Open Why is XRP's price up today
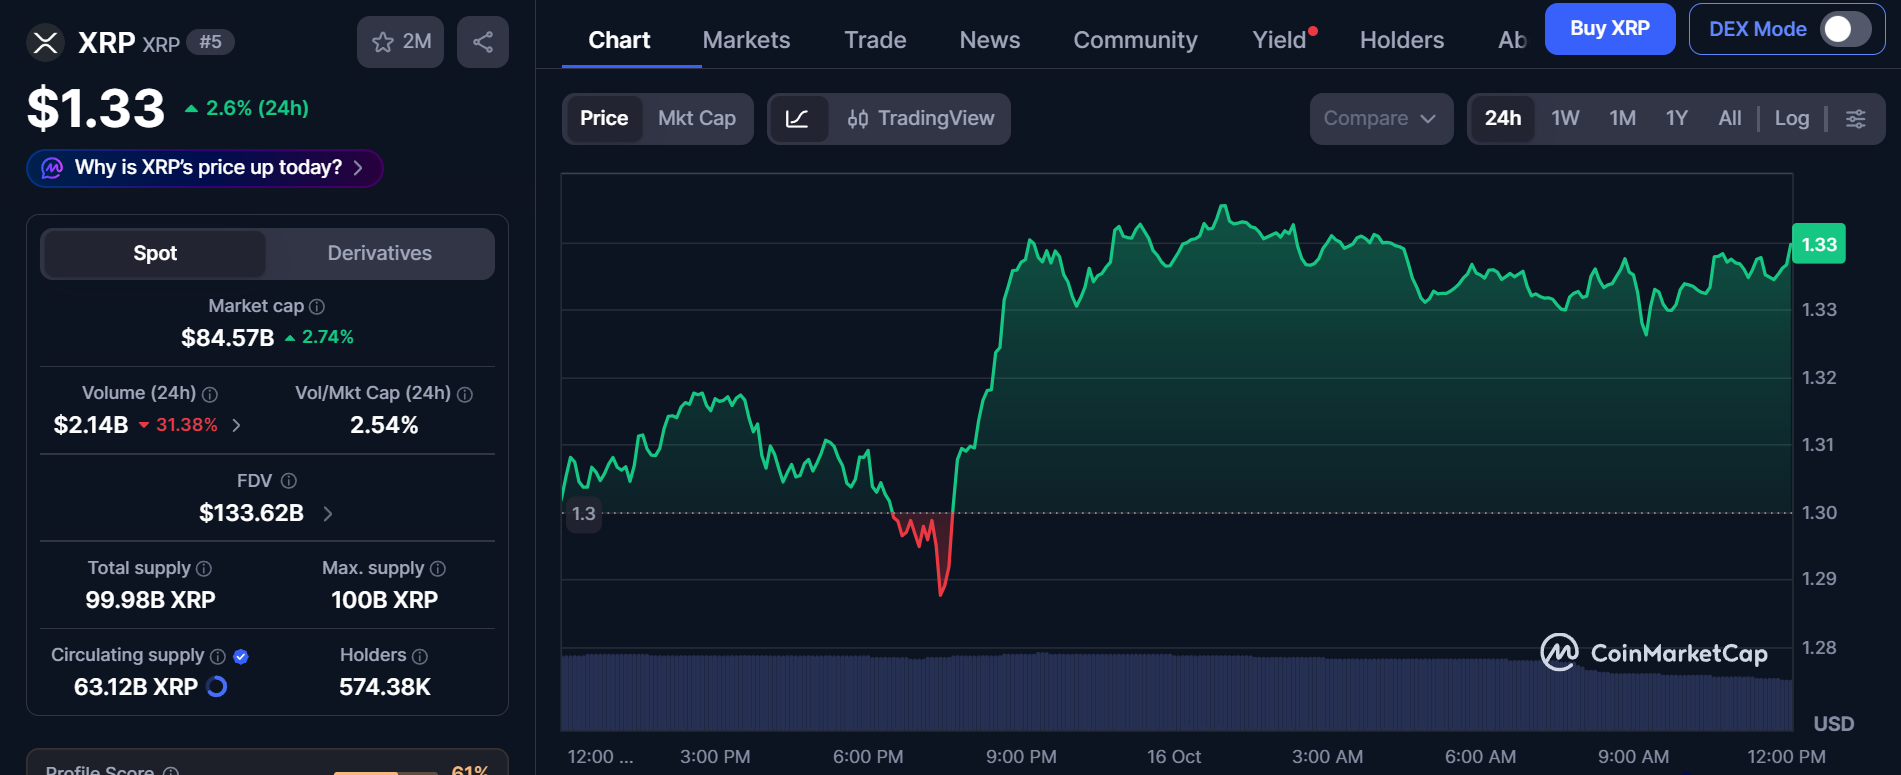The height and width of the screenshot is (775, 1901). point(205,168)
